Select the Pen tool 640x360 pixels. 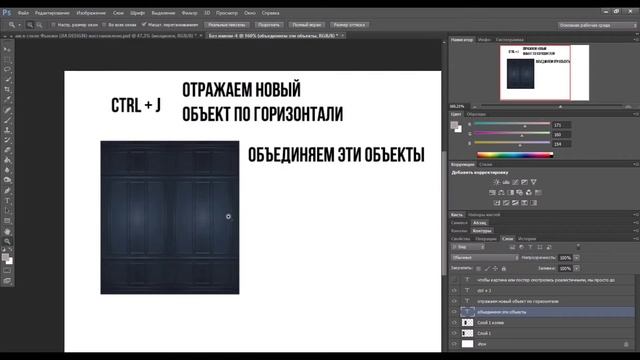coord(7,191)
